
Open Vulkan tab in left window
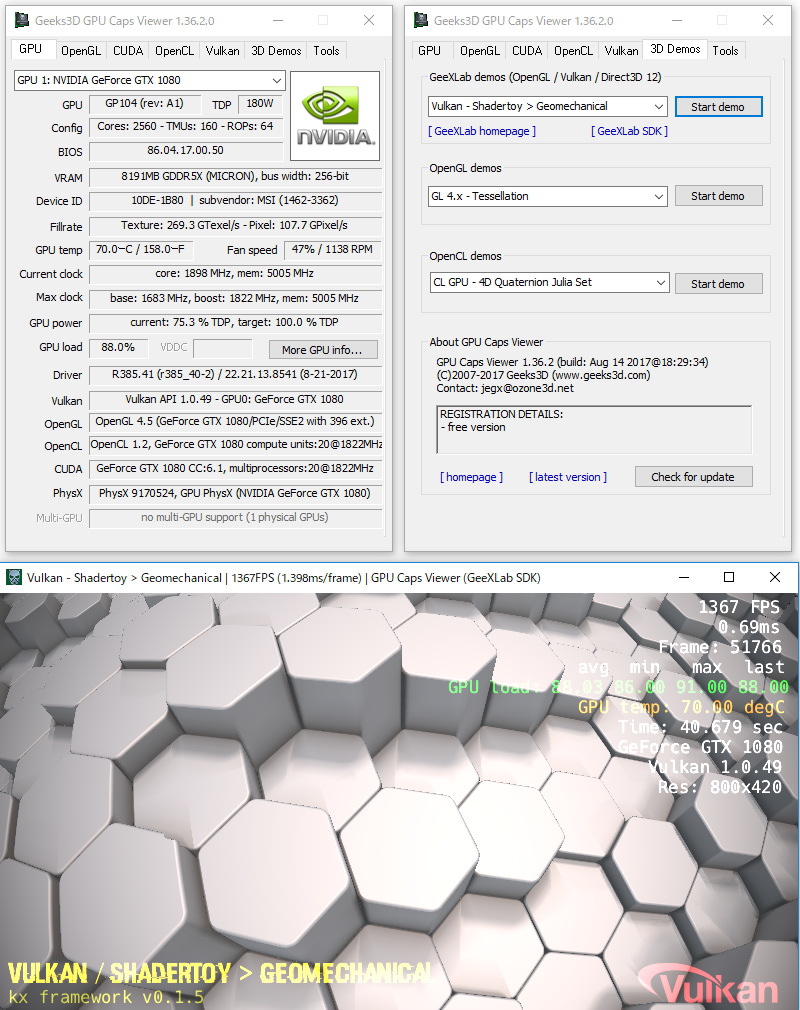point(222,51)
